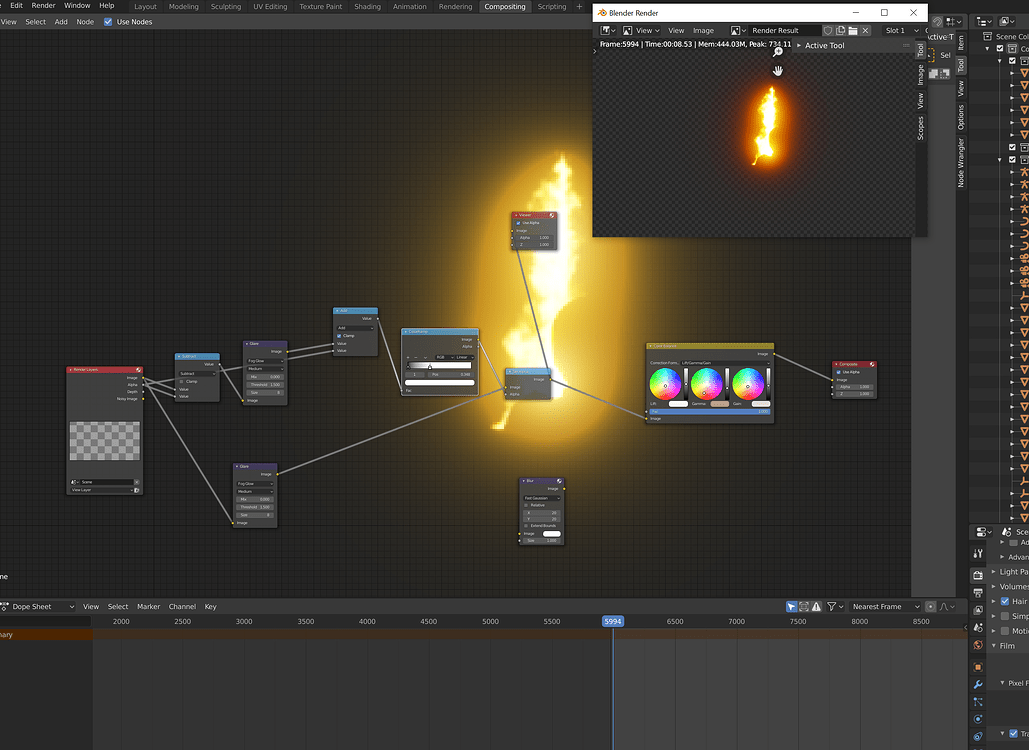Open the Marker menu in Dope Sheet
The width and height of the screenshot is (1029, 750).
point(148,606)
